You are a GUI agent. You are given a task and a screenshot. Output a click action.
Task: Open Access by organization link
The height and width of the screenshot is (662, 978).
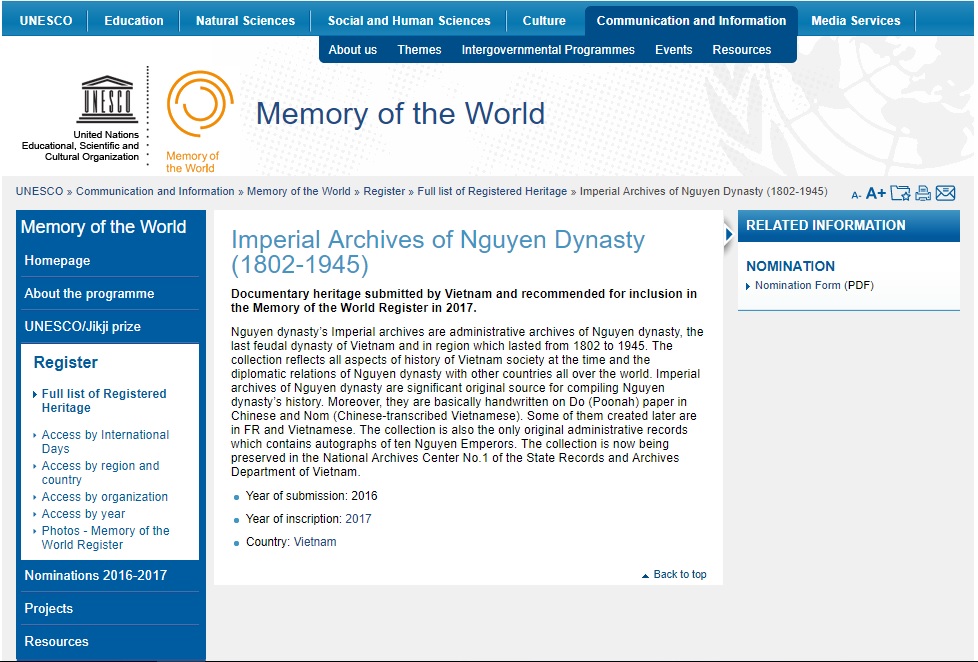pyautogui.click(x=105, y=497)
